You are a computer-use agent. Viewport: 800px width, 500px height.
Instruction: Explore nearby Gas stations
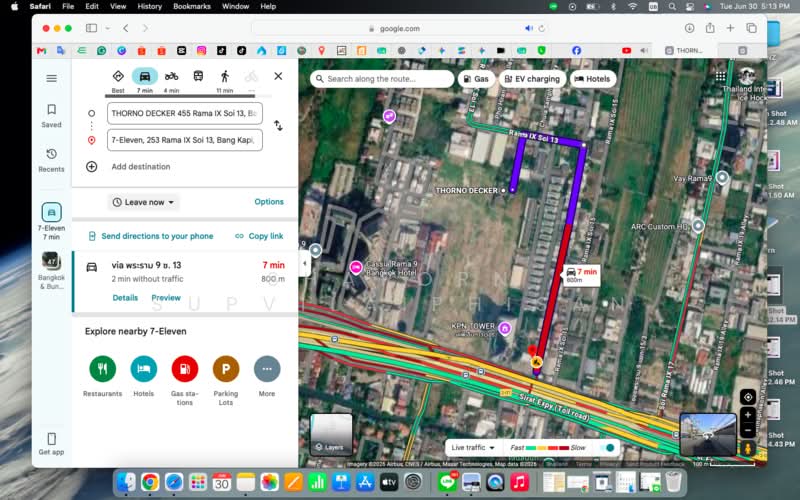(185, 380)
